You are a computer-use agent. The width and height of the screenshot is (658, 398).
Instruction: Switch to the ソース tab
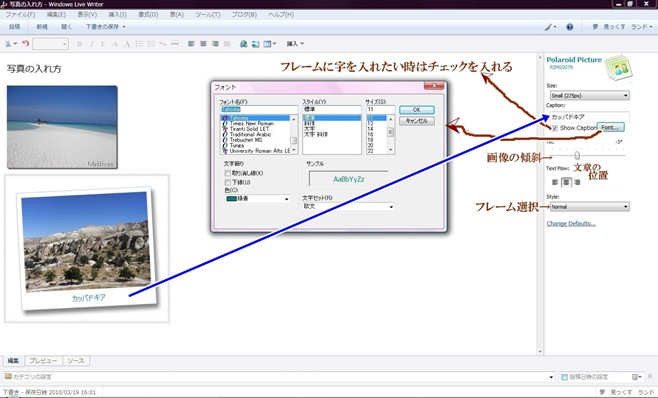(x=76, y=361)
